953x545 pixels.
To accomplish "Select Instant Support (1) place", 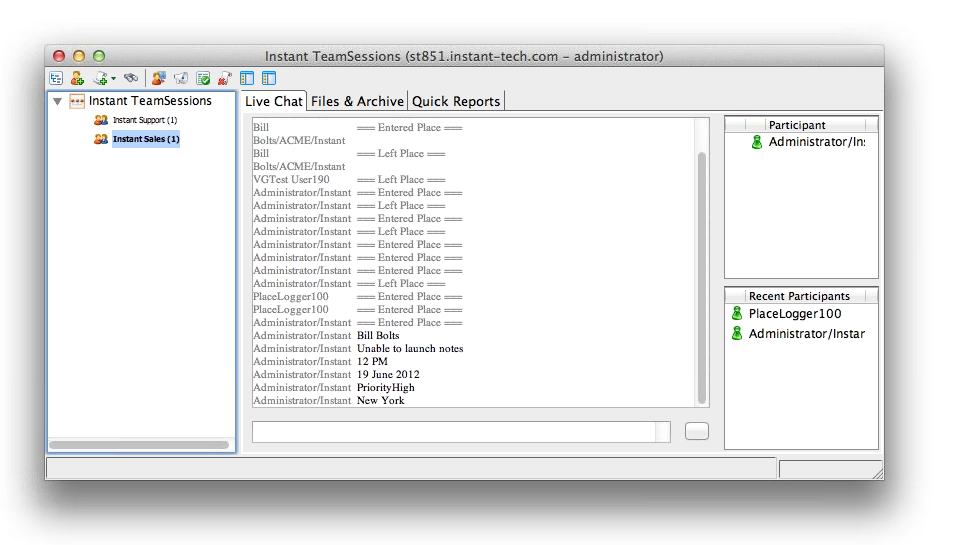I will [x=145, y=120].
